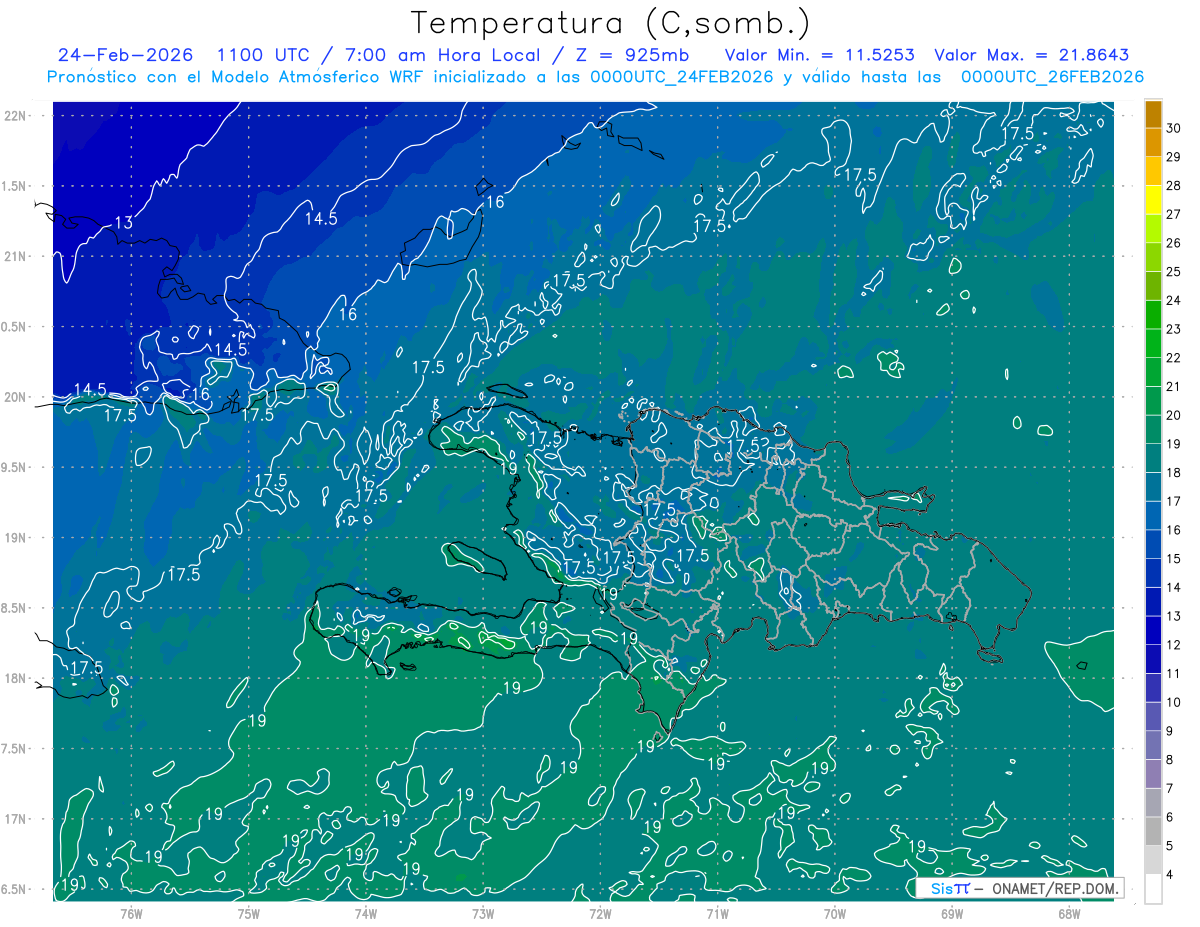The width and height of the screenshot is (1200, 927).
Task: Click the color bar segment between 16 and 17
Action: coord(1153,516)
